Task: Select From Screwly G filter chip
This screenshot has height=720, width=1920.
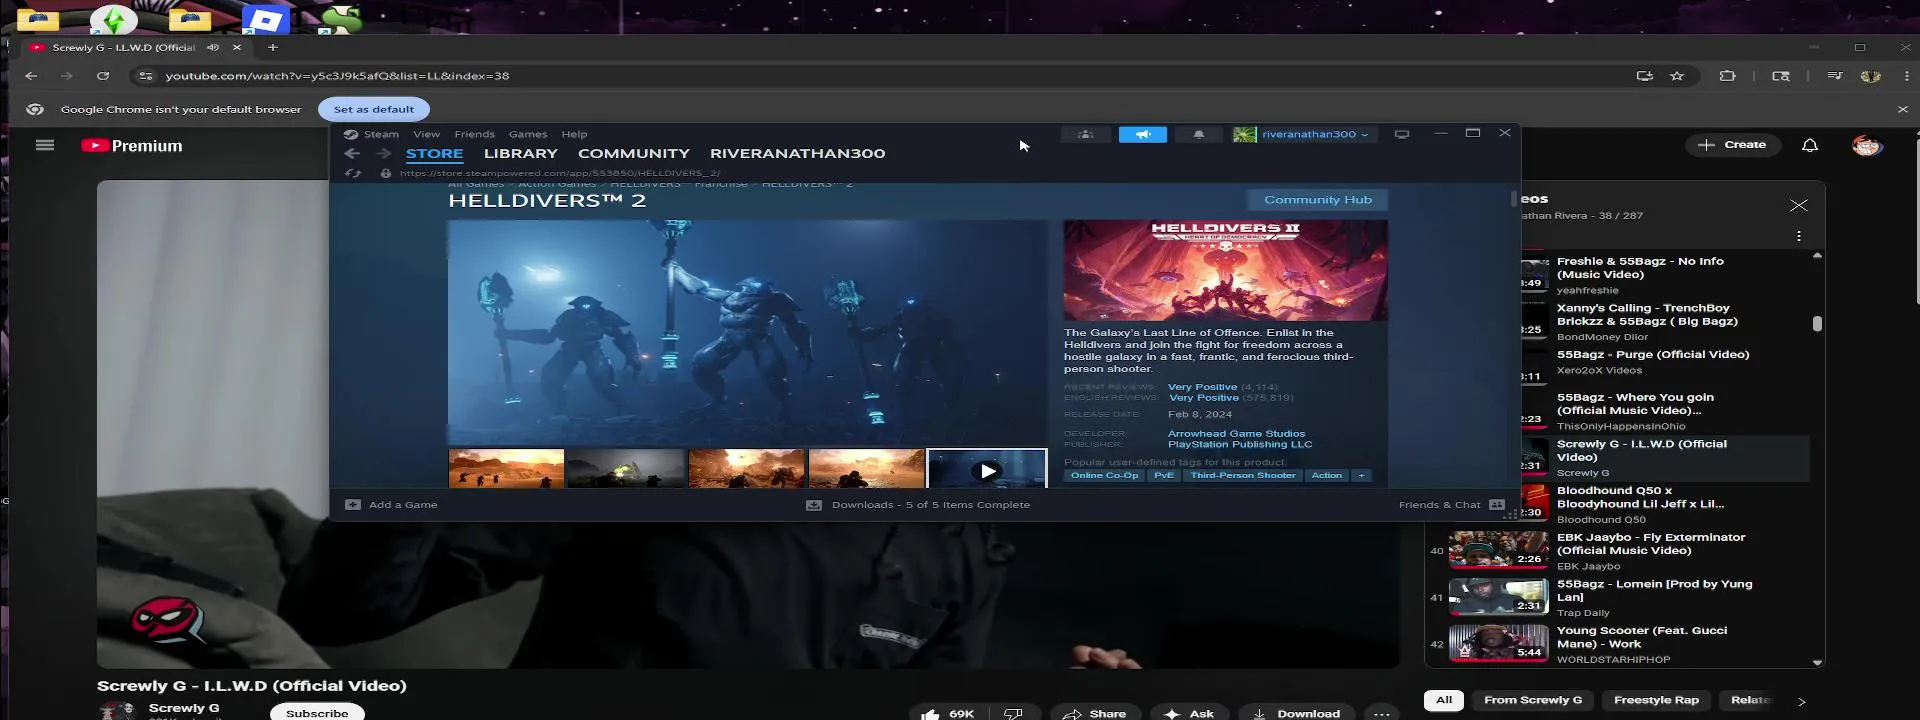Action: tap(1533, 700)
